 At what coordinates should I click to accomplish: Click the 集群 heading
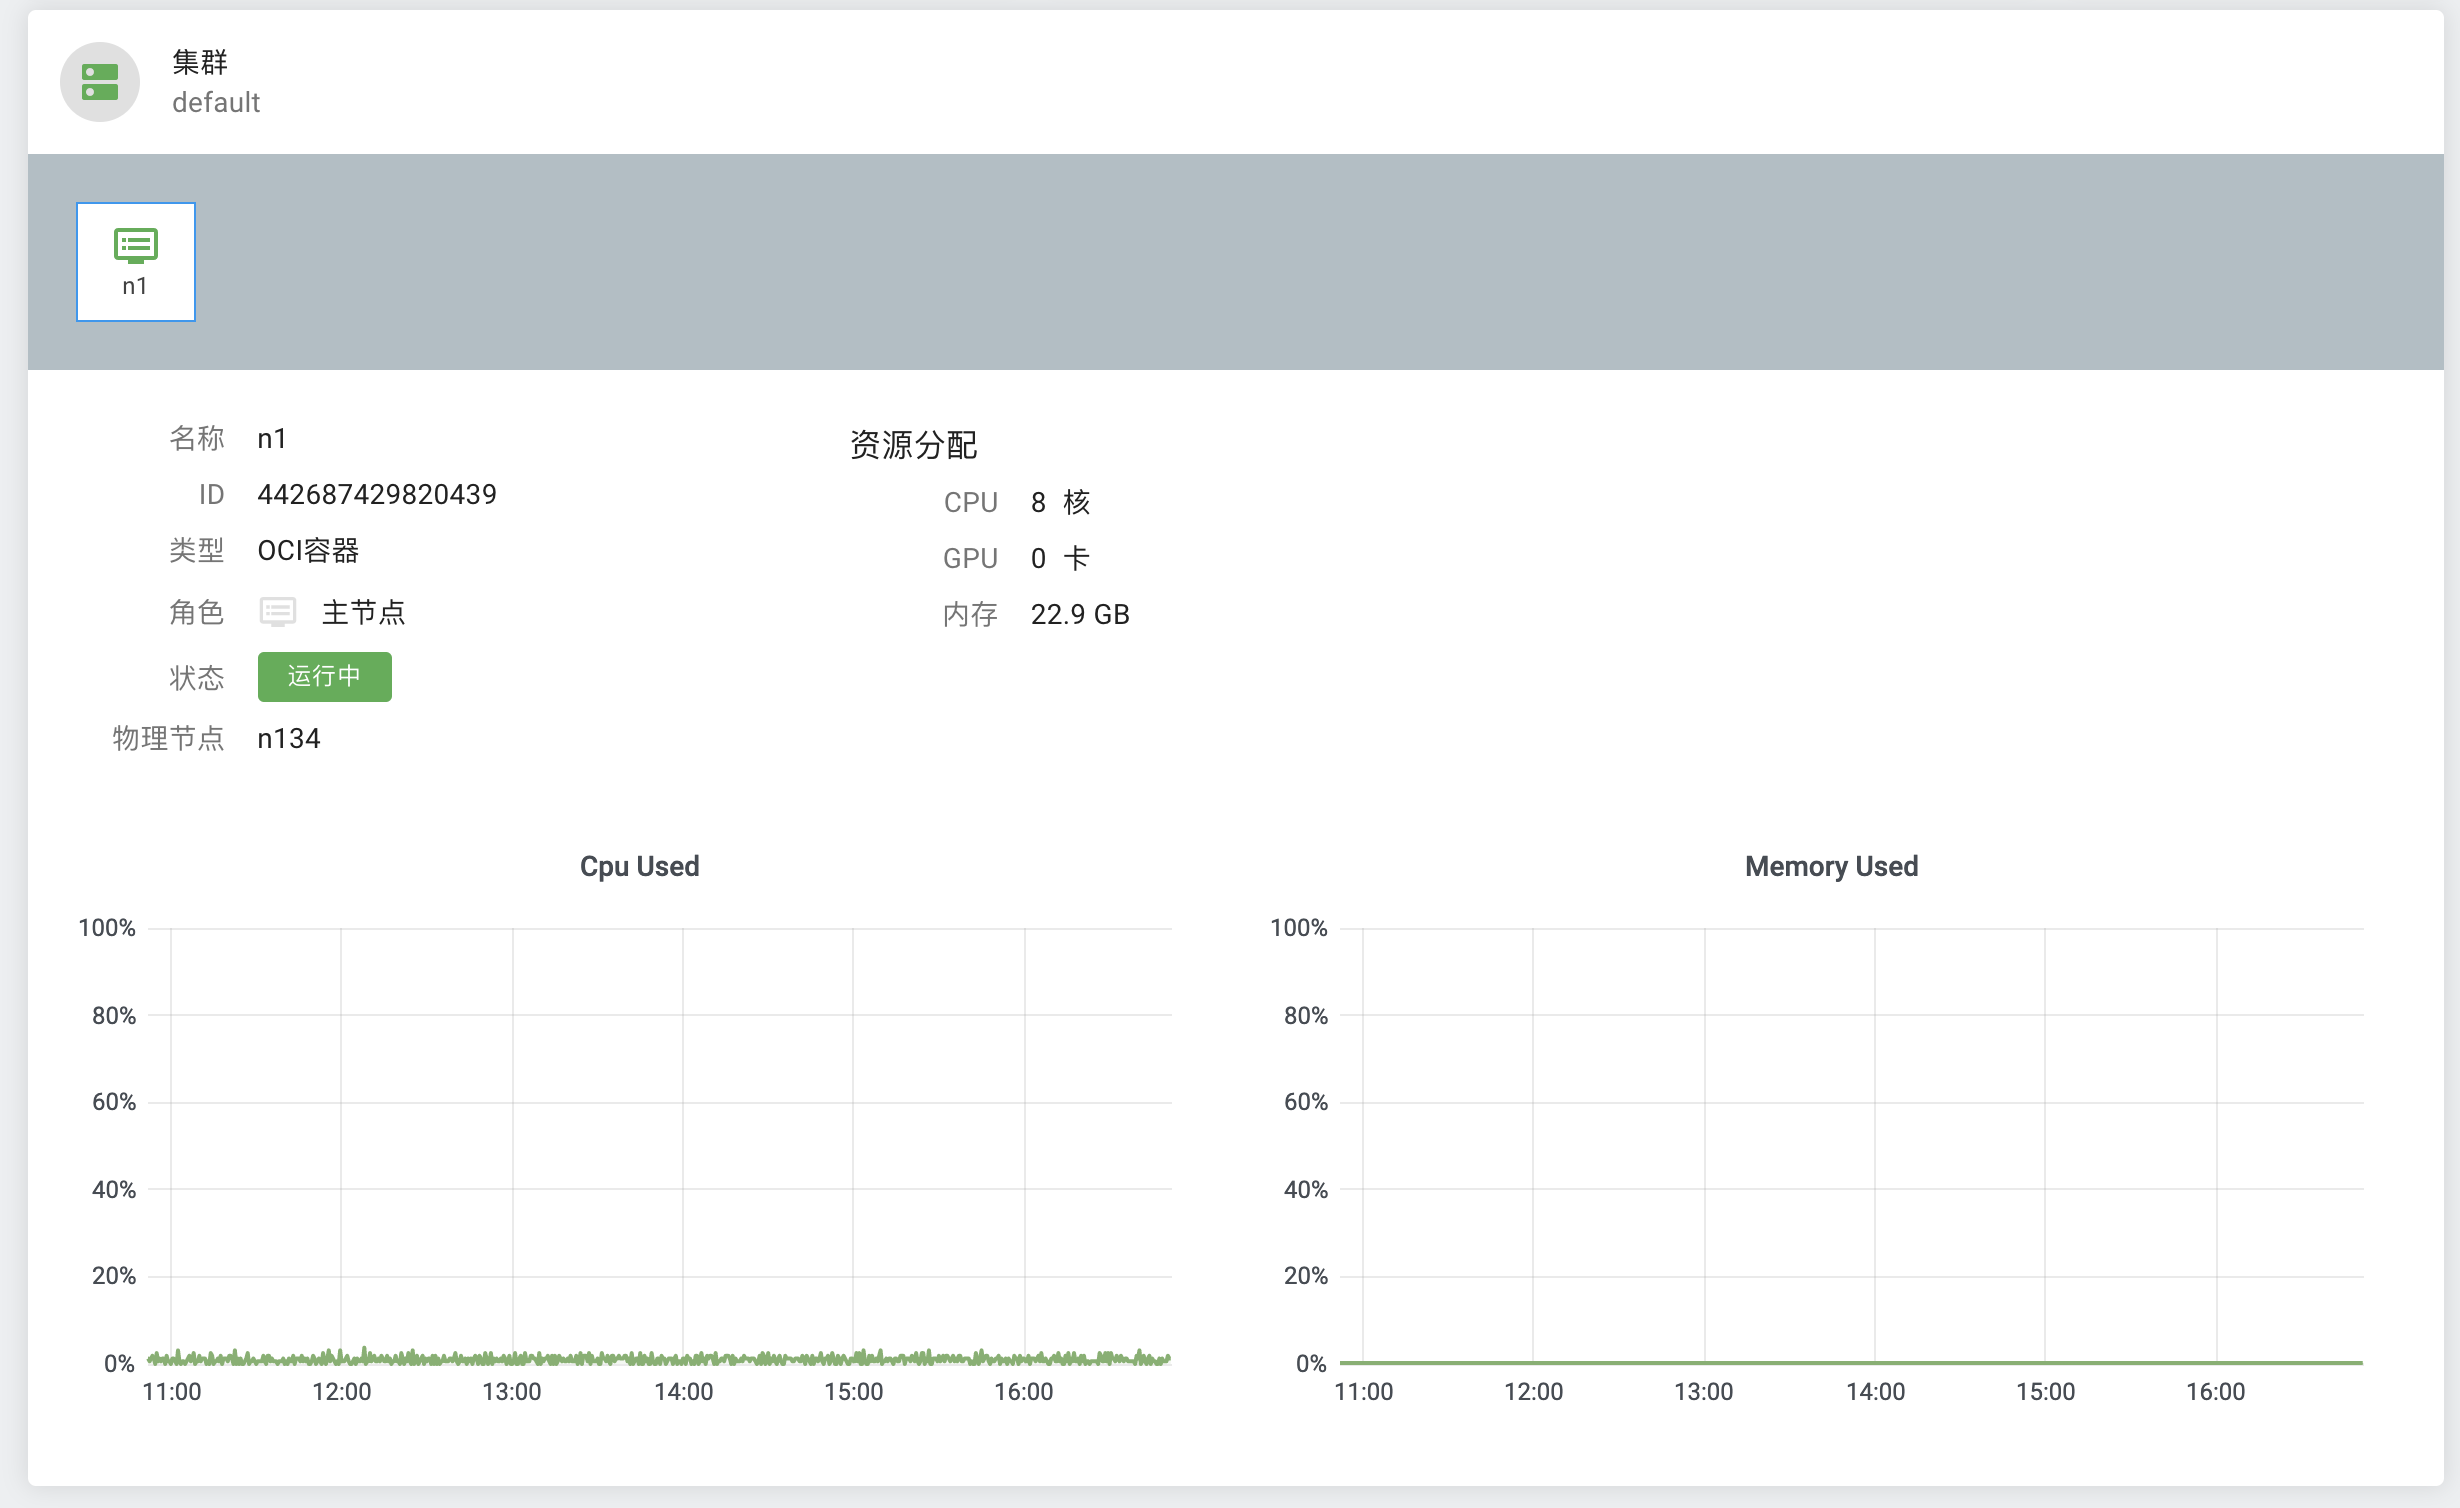pyautogui.click(x=200, y=62)
